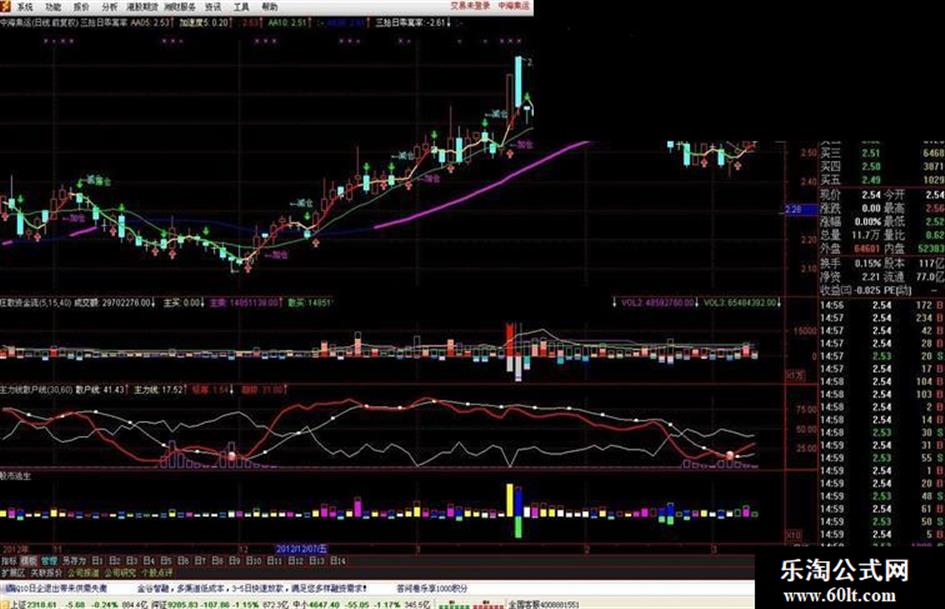Switch to template slot 日4
The width and height of the screenshot is (945, 609).
(149, 561)
